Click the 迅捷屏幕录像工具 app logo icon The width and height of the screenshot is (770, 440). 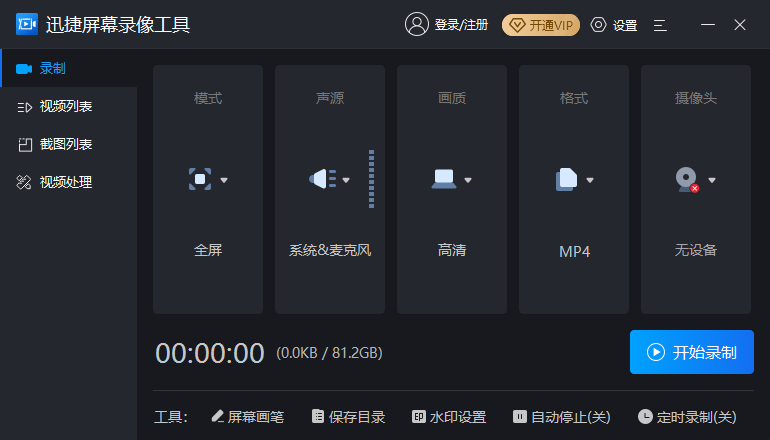click(27, 24)
